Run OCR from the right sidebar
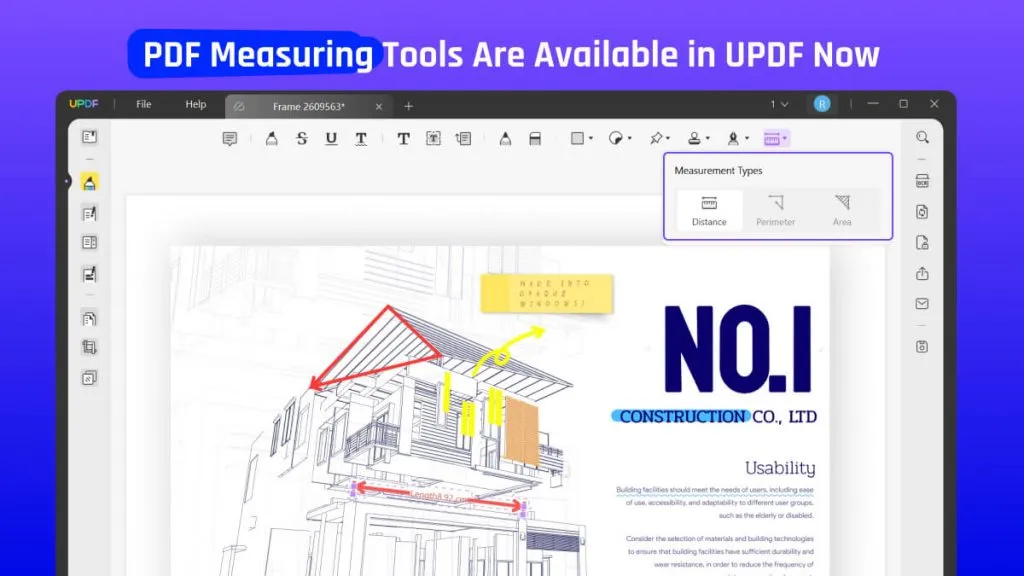The height and width of the screenshot is (576, 1024). (x=922, y=181)
